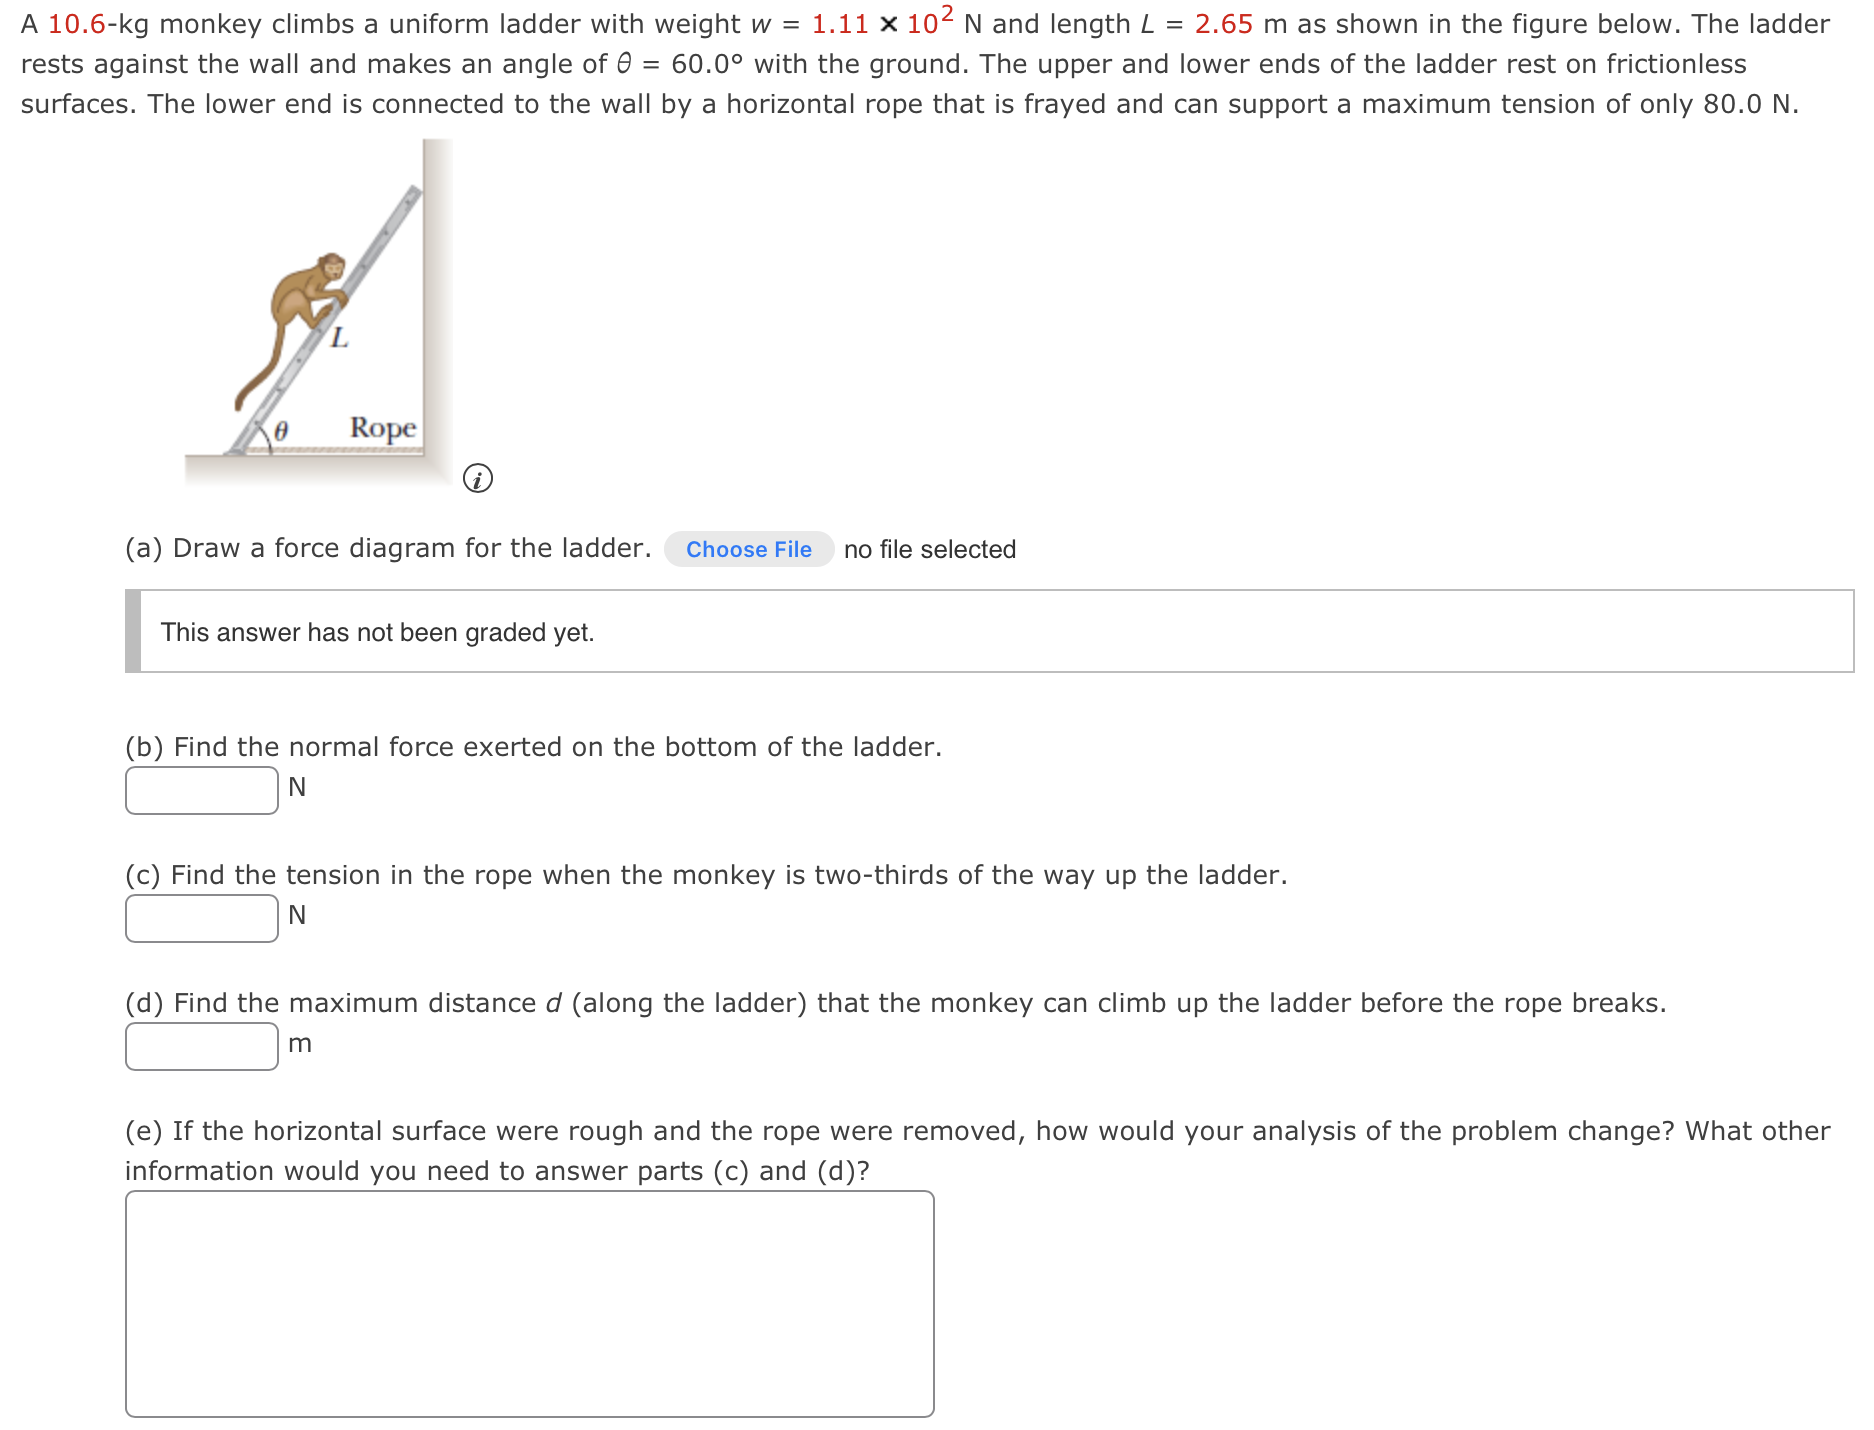Click the Choose File button
Image resolution: width=1874 pixels, height=1430 pixels.
point(749,549)
